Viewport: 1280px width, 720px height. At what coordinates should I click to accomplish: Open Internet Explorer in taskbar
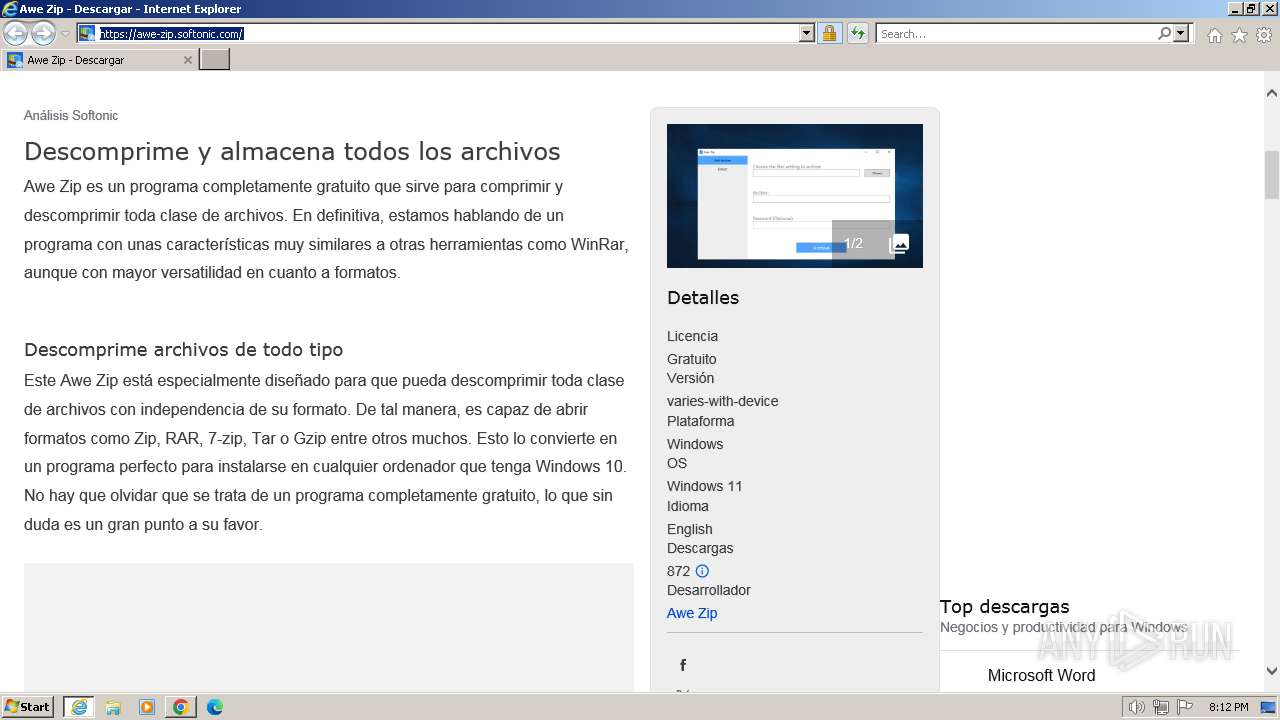pos(79,707)
